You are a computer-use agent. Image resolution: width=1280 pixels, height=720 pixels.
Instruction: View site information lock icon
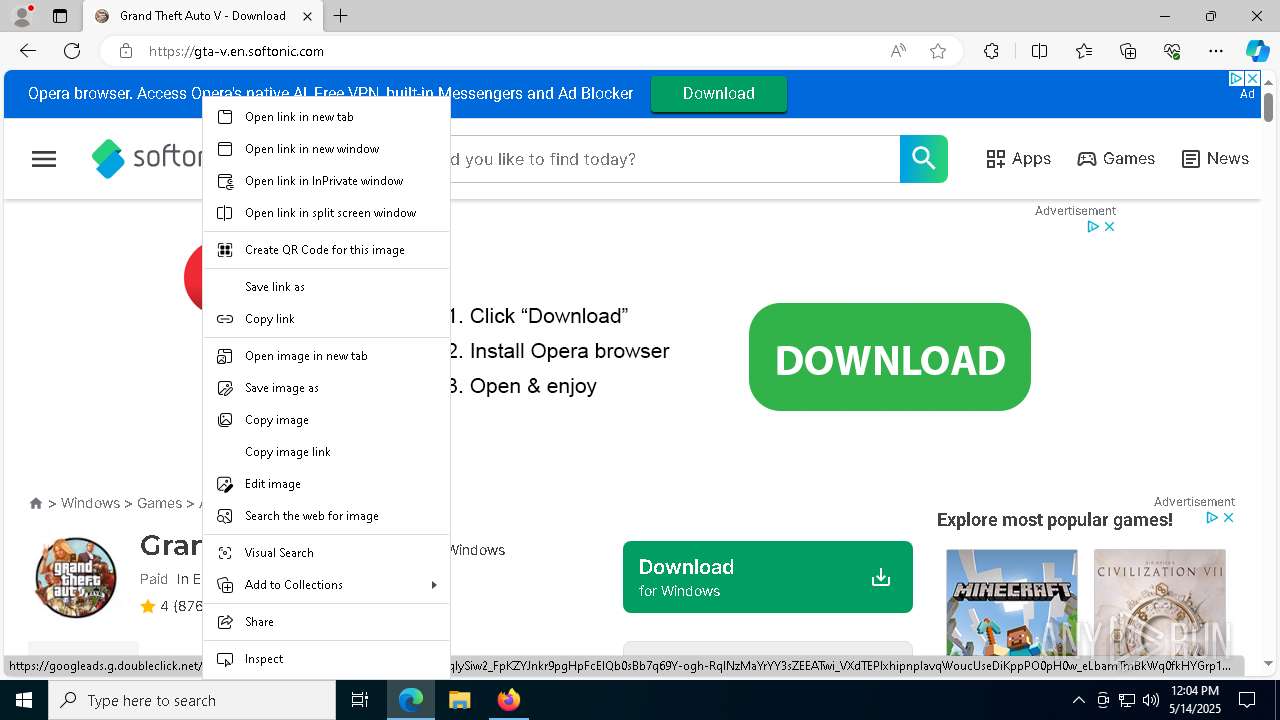pyautogui.click(x=125, y=51)
